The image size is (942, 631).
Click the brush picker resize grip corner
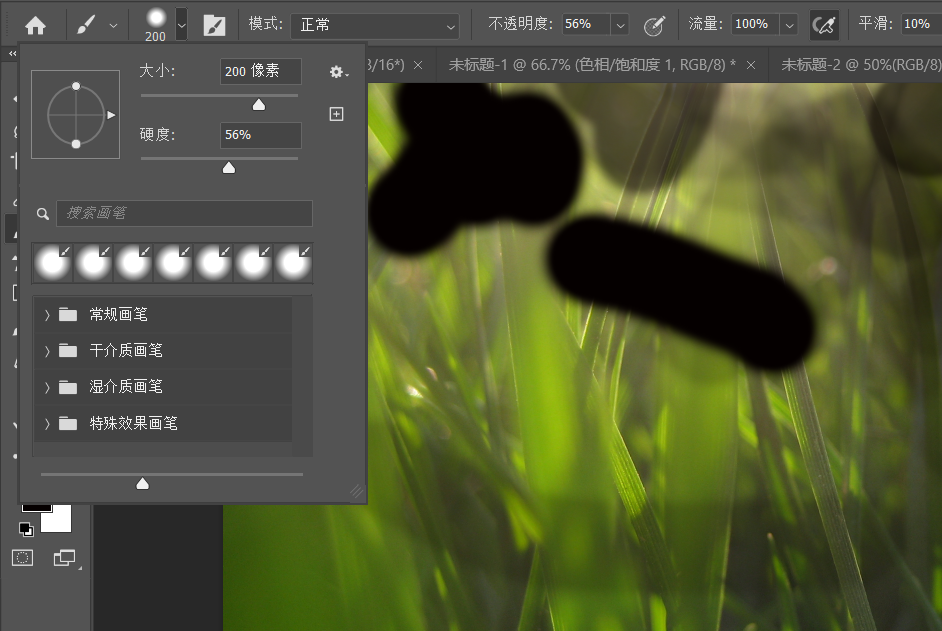[x=357, y=492]
